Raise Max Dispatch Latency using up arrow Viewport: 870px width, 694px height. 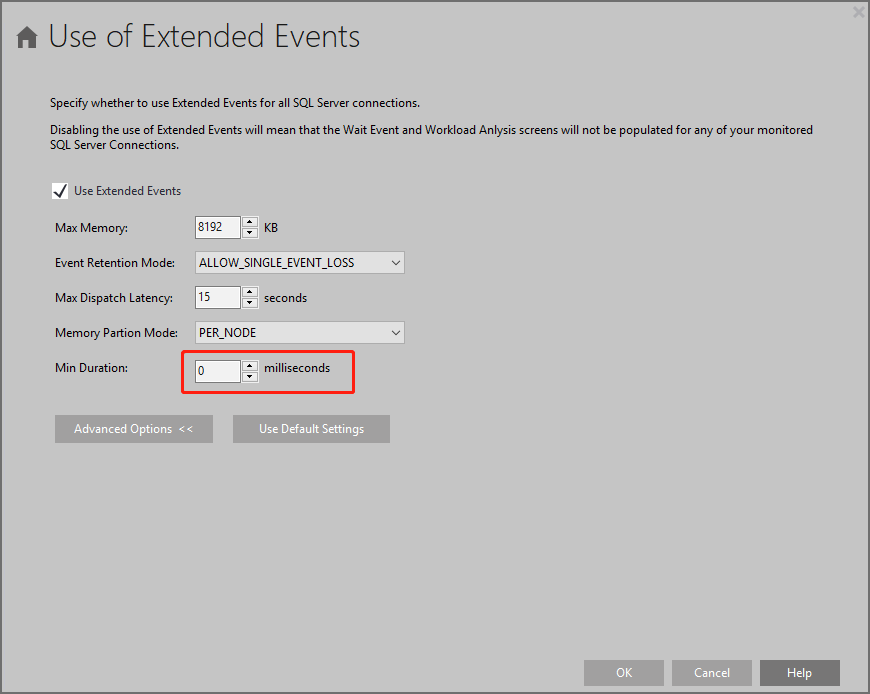250,292
